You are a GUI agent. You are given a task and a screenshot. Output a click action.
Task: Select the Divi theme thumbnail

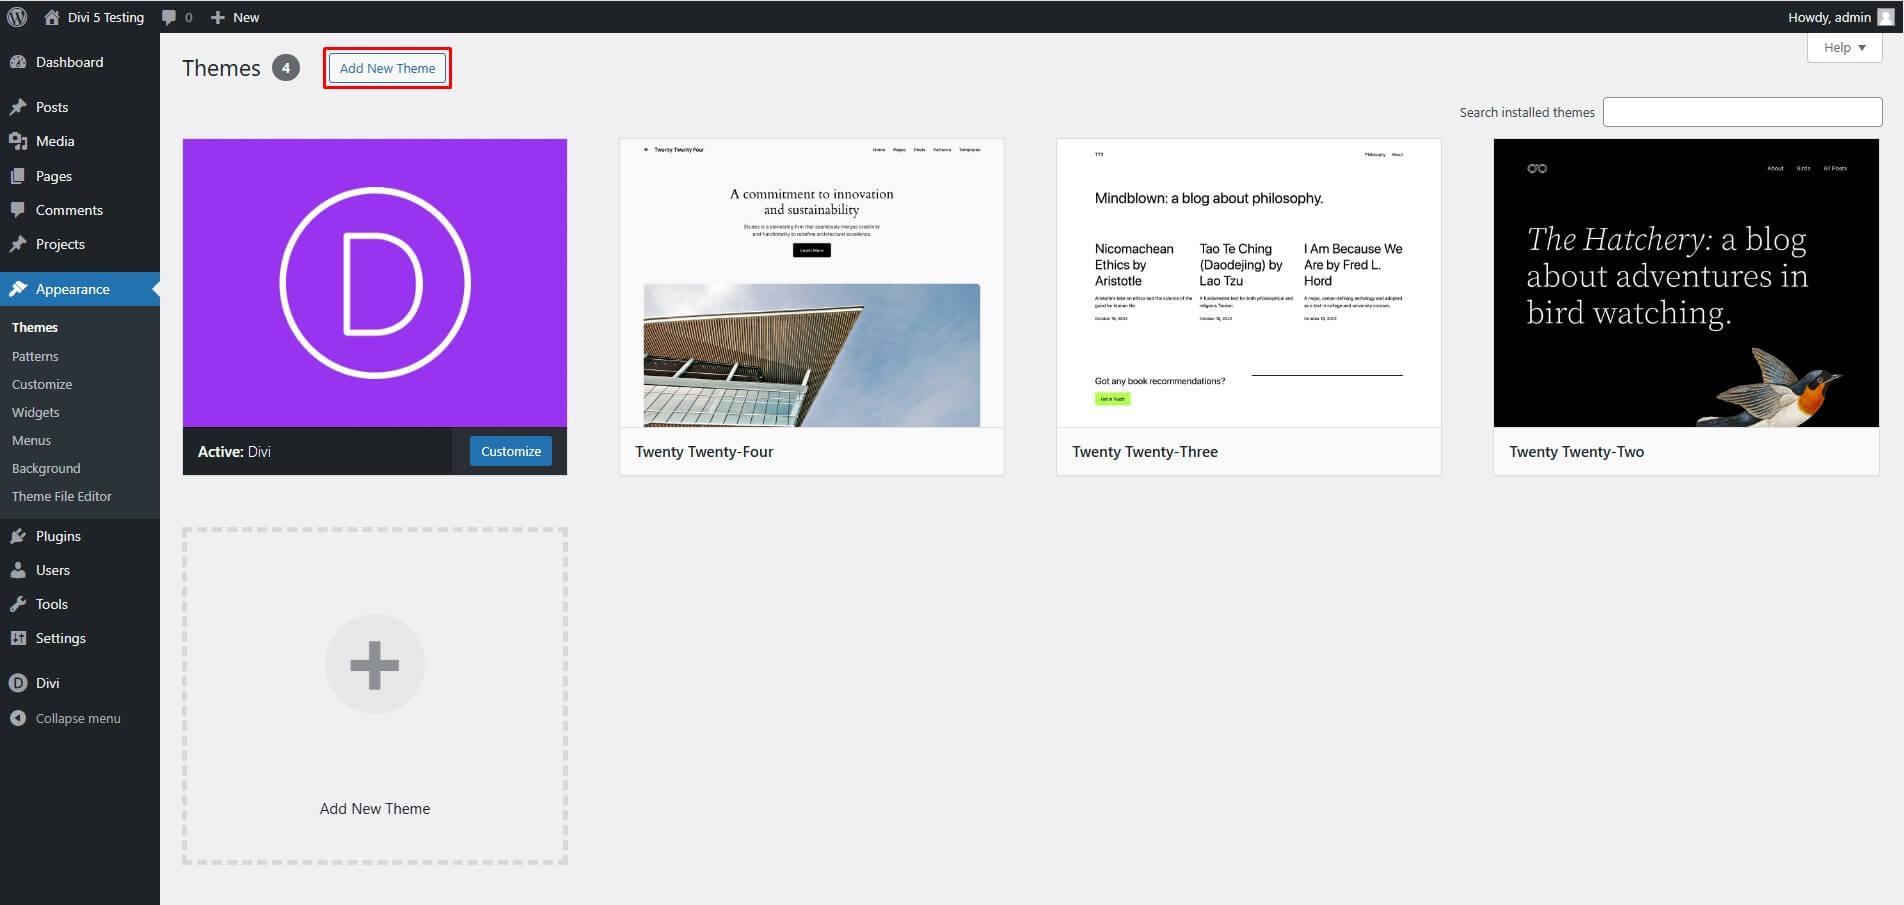pos(375,283)
